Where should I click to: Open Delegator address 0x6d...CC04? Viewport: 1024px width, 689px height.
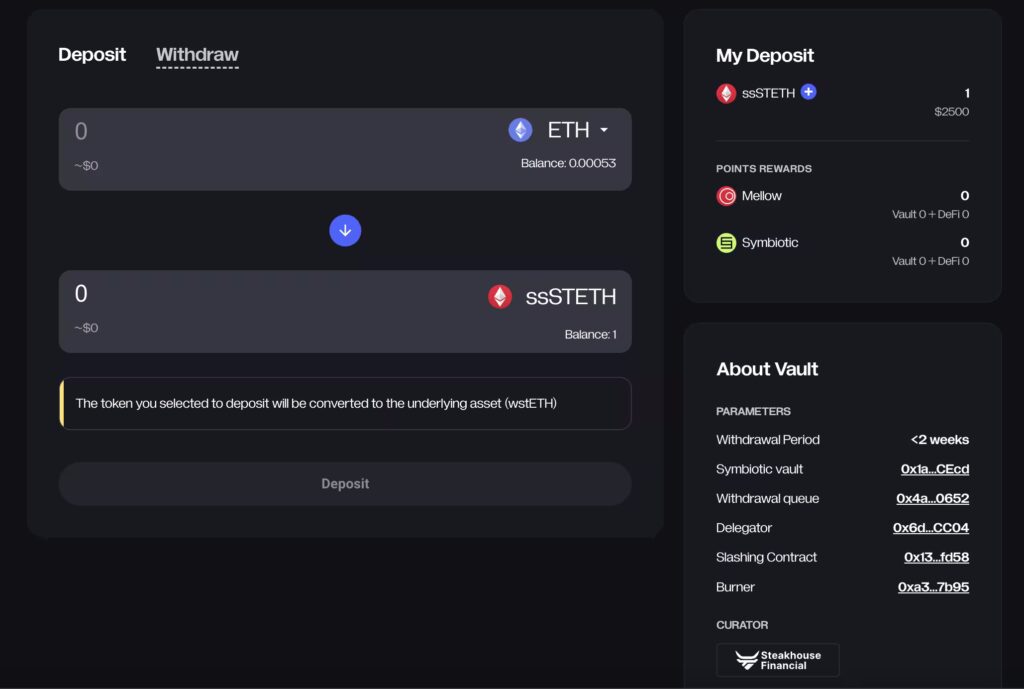pos(930,528)
